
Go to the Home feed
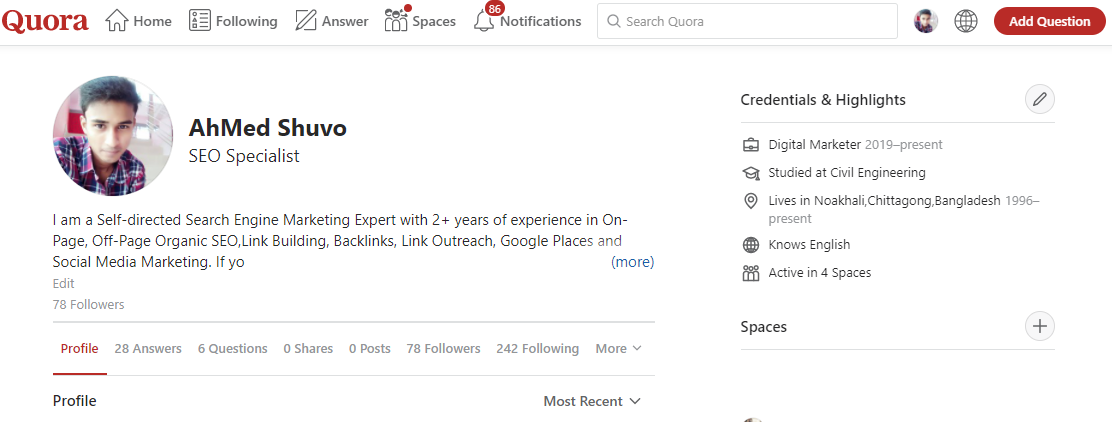139,21
